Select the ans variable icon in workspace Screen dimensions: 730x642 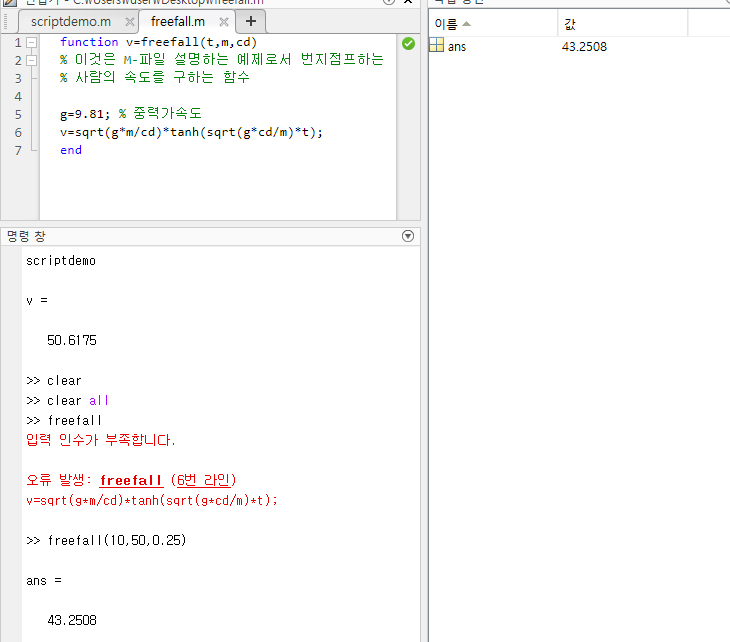[437, 45]
